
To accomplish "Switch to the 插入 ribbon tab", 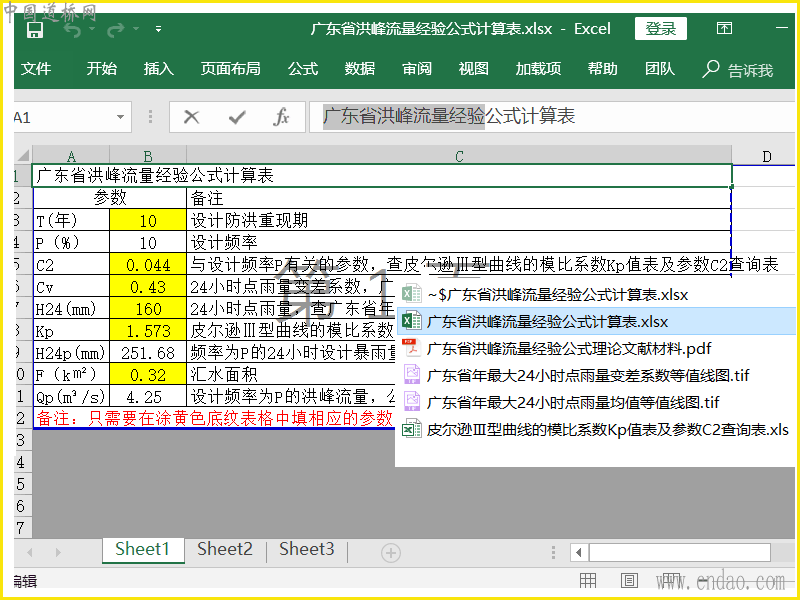I will click(x=159, y=68).
